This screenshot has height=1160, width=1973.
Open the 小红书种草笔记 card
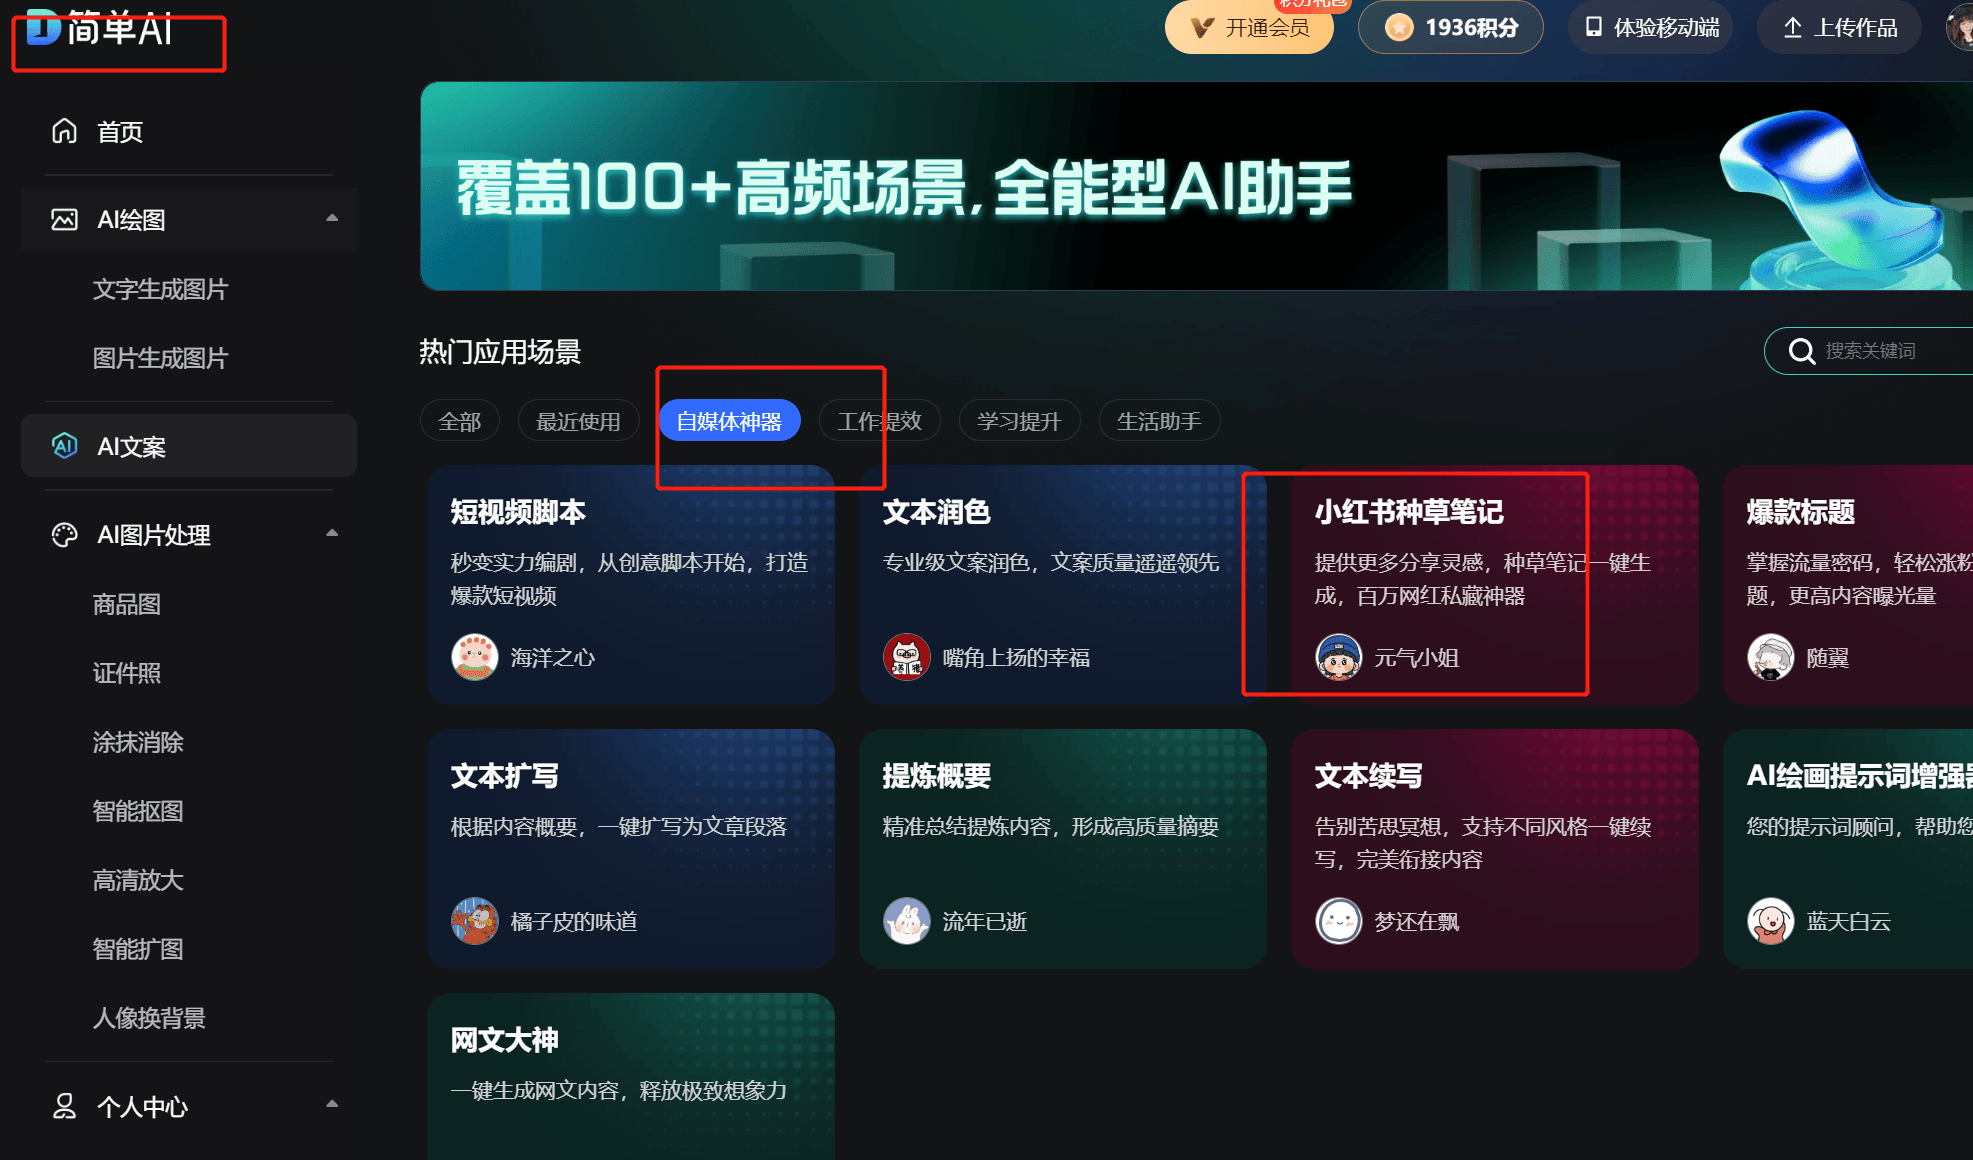tap(1495, 585)
